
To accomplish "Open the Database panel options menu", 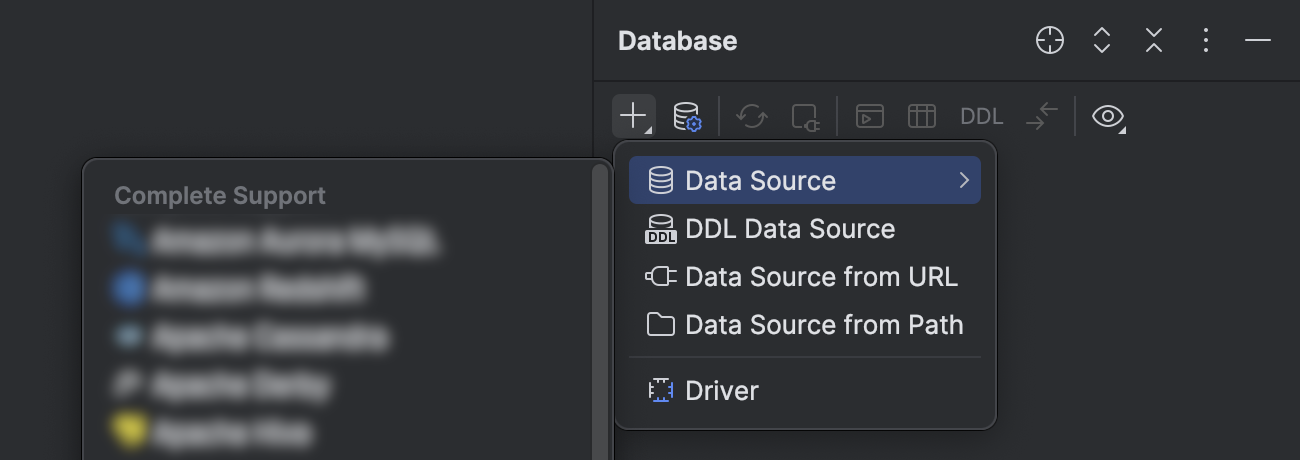I will (x=1206, y=41).
